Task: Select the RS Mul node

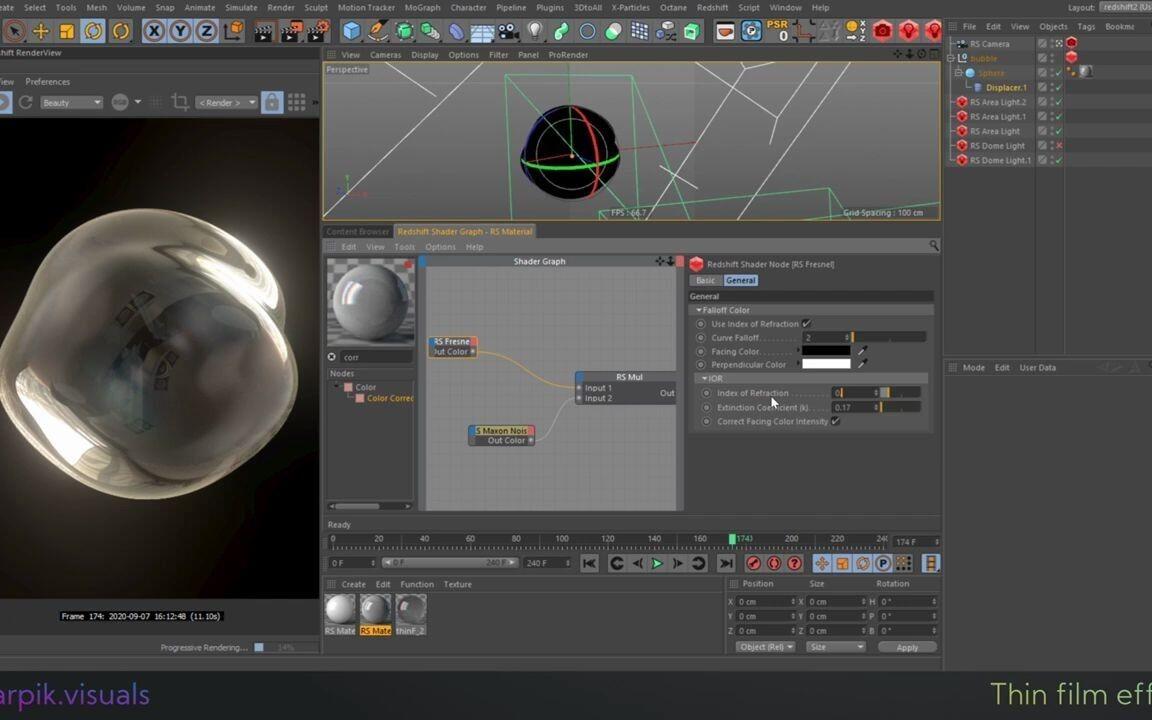Action: pyautogui.click(x=625, y=387)
